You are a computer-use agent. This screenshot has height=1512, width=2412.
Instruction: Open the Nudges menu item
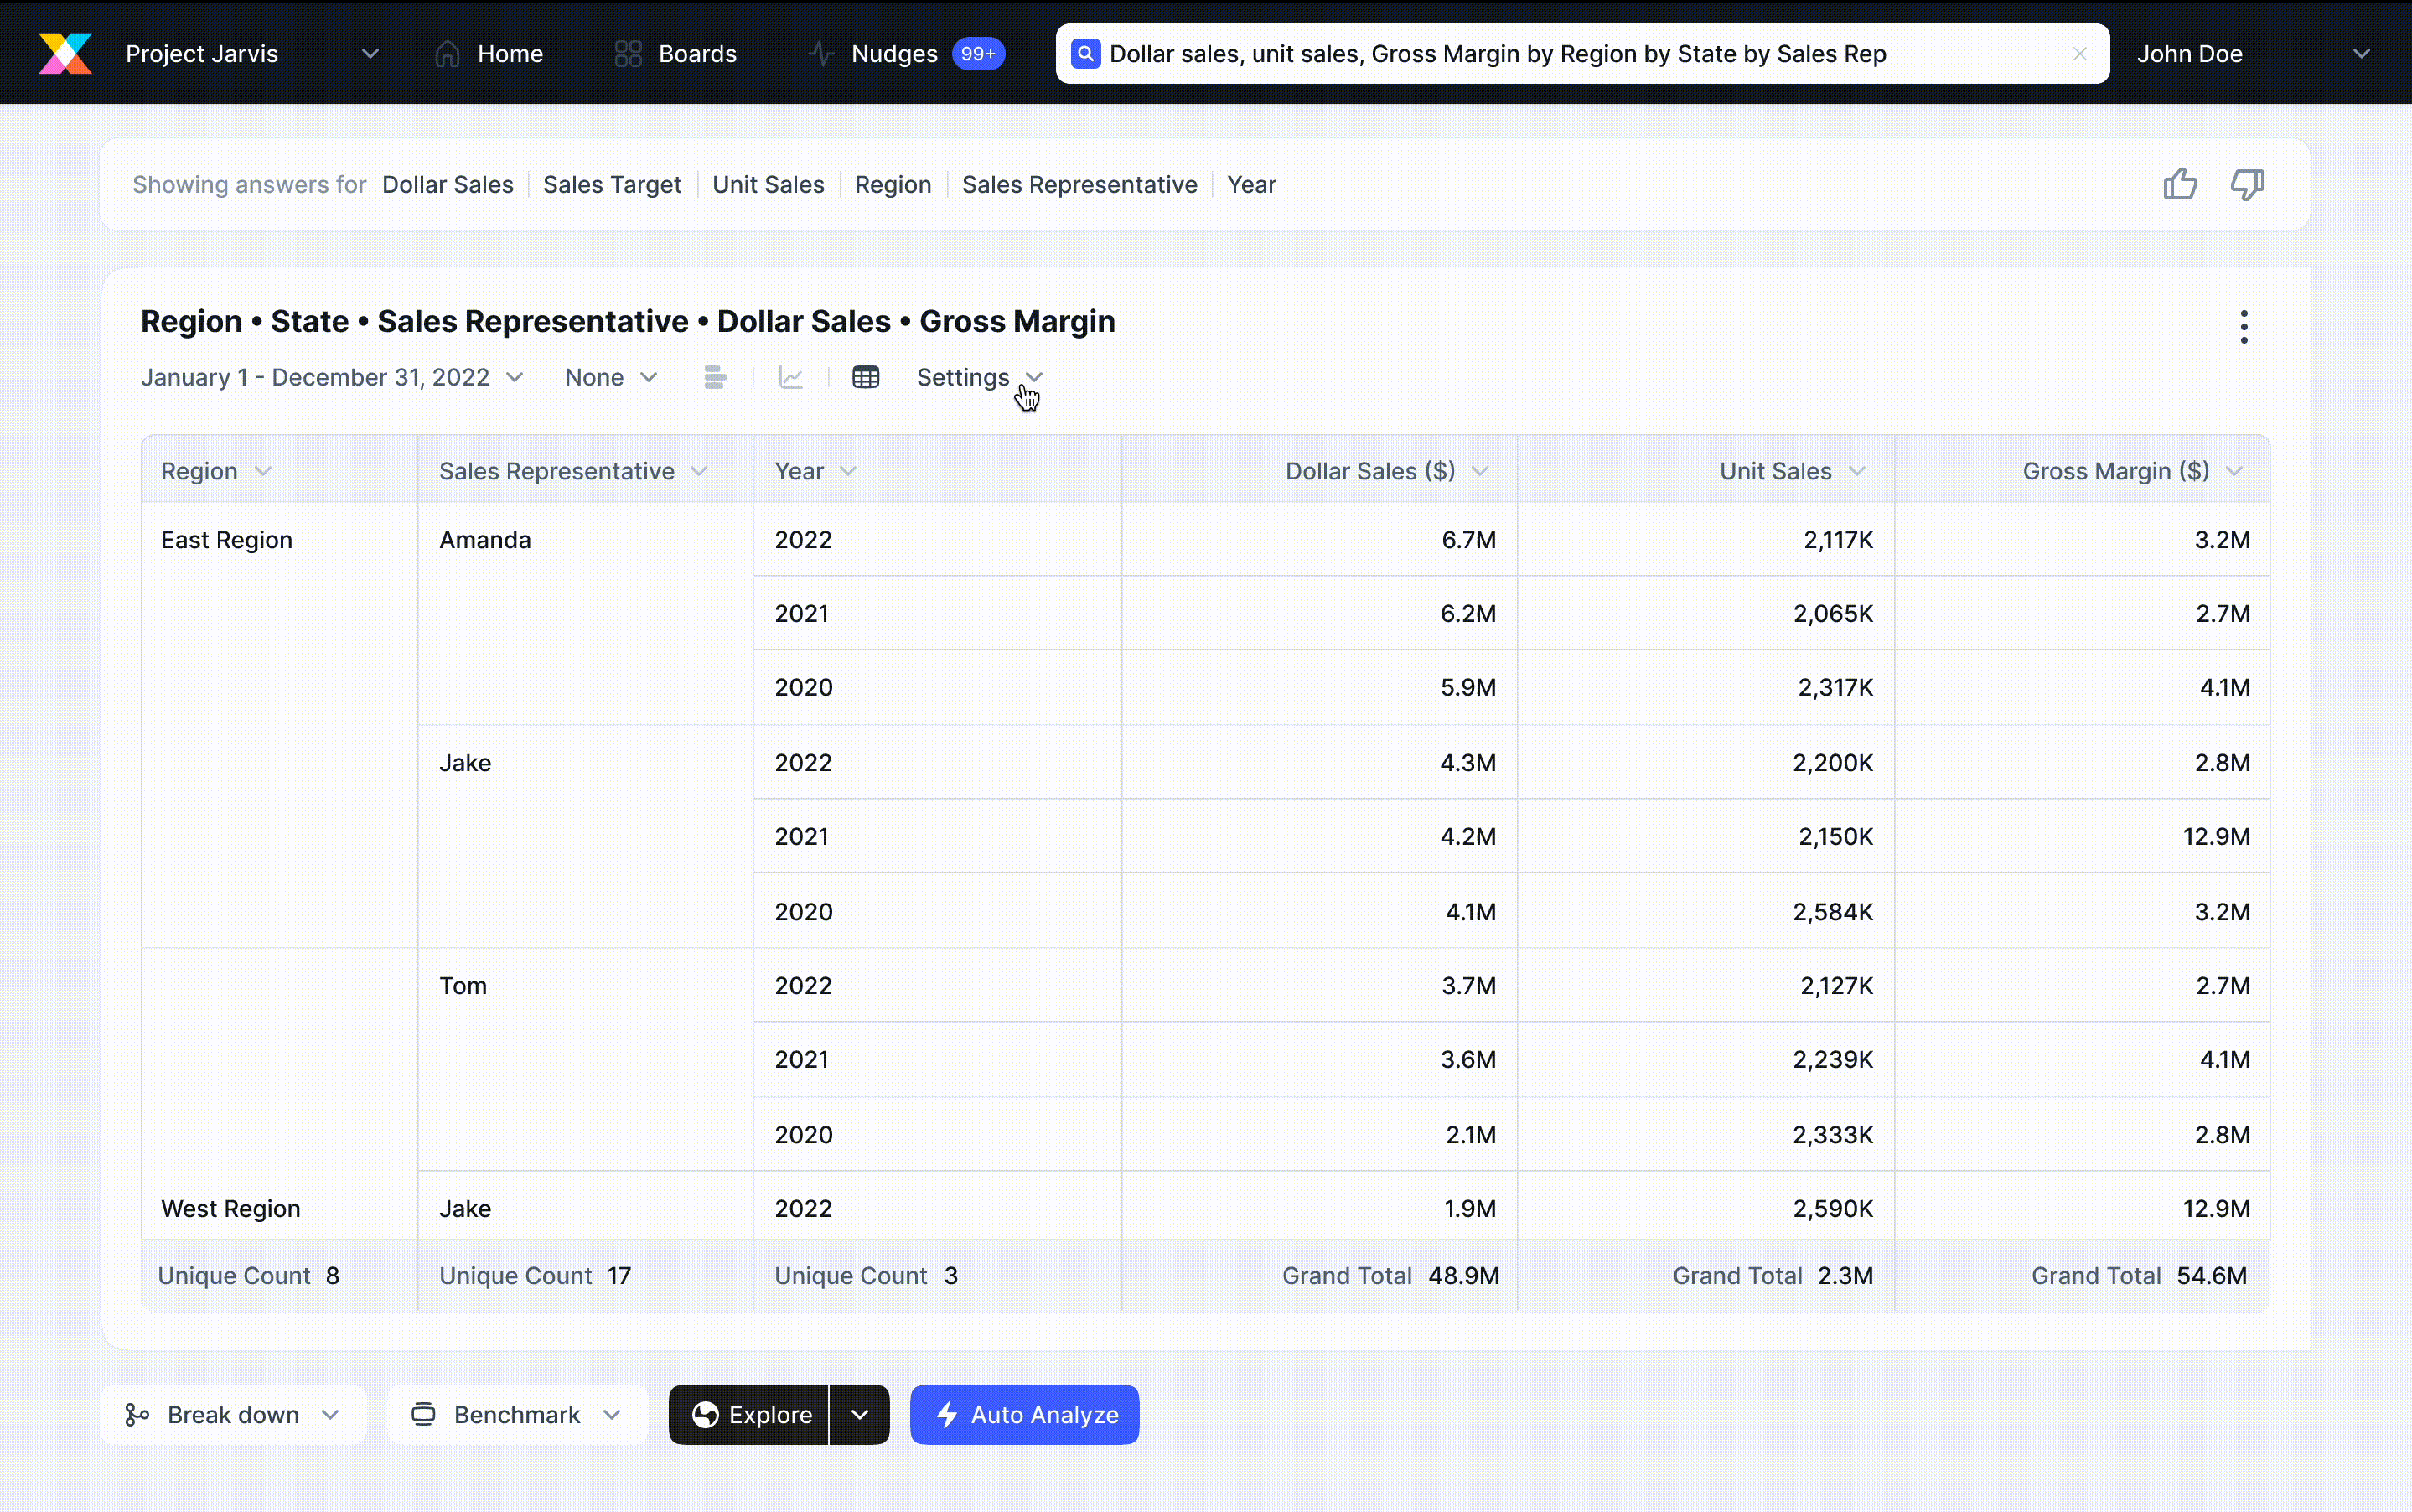(894, 54)
